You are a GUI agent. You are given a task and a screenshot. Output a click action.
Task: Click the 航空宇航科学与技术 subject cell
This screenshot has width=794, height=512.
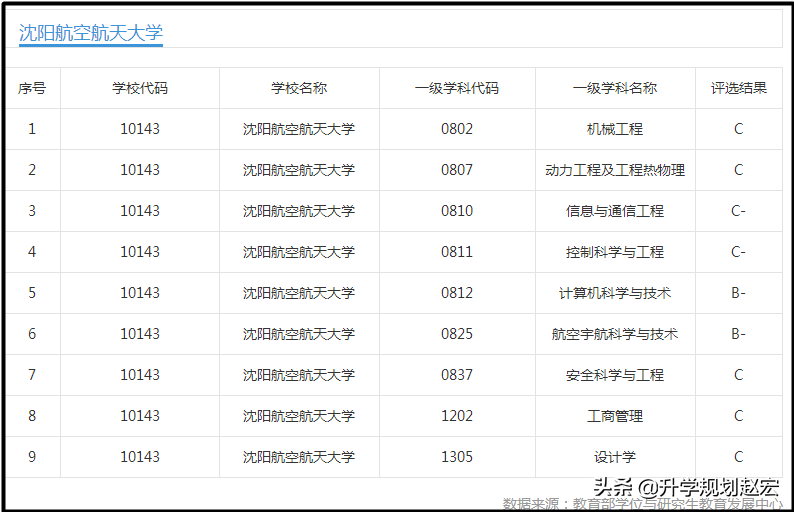coord(615,334)
